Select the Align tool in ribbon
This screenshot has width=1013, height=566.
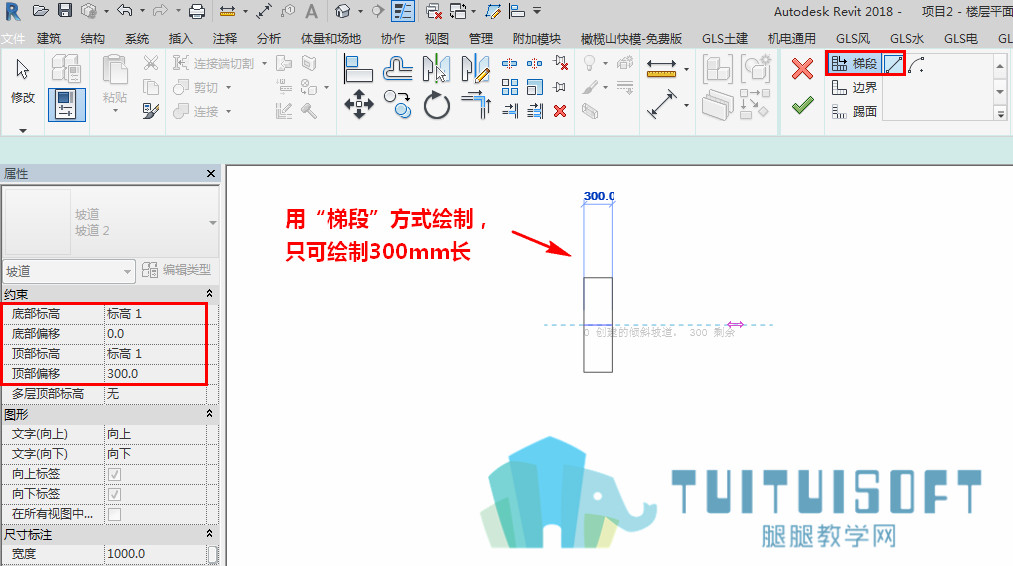pos(358,69)
